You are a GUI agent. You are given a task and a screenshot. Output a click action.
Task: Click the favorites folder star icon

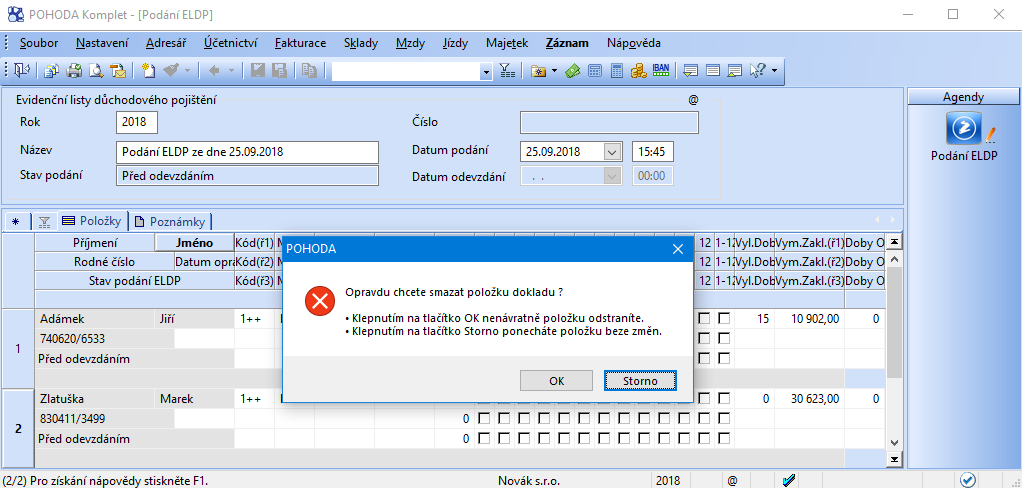[538, 70]
